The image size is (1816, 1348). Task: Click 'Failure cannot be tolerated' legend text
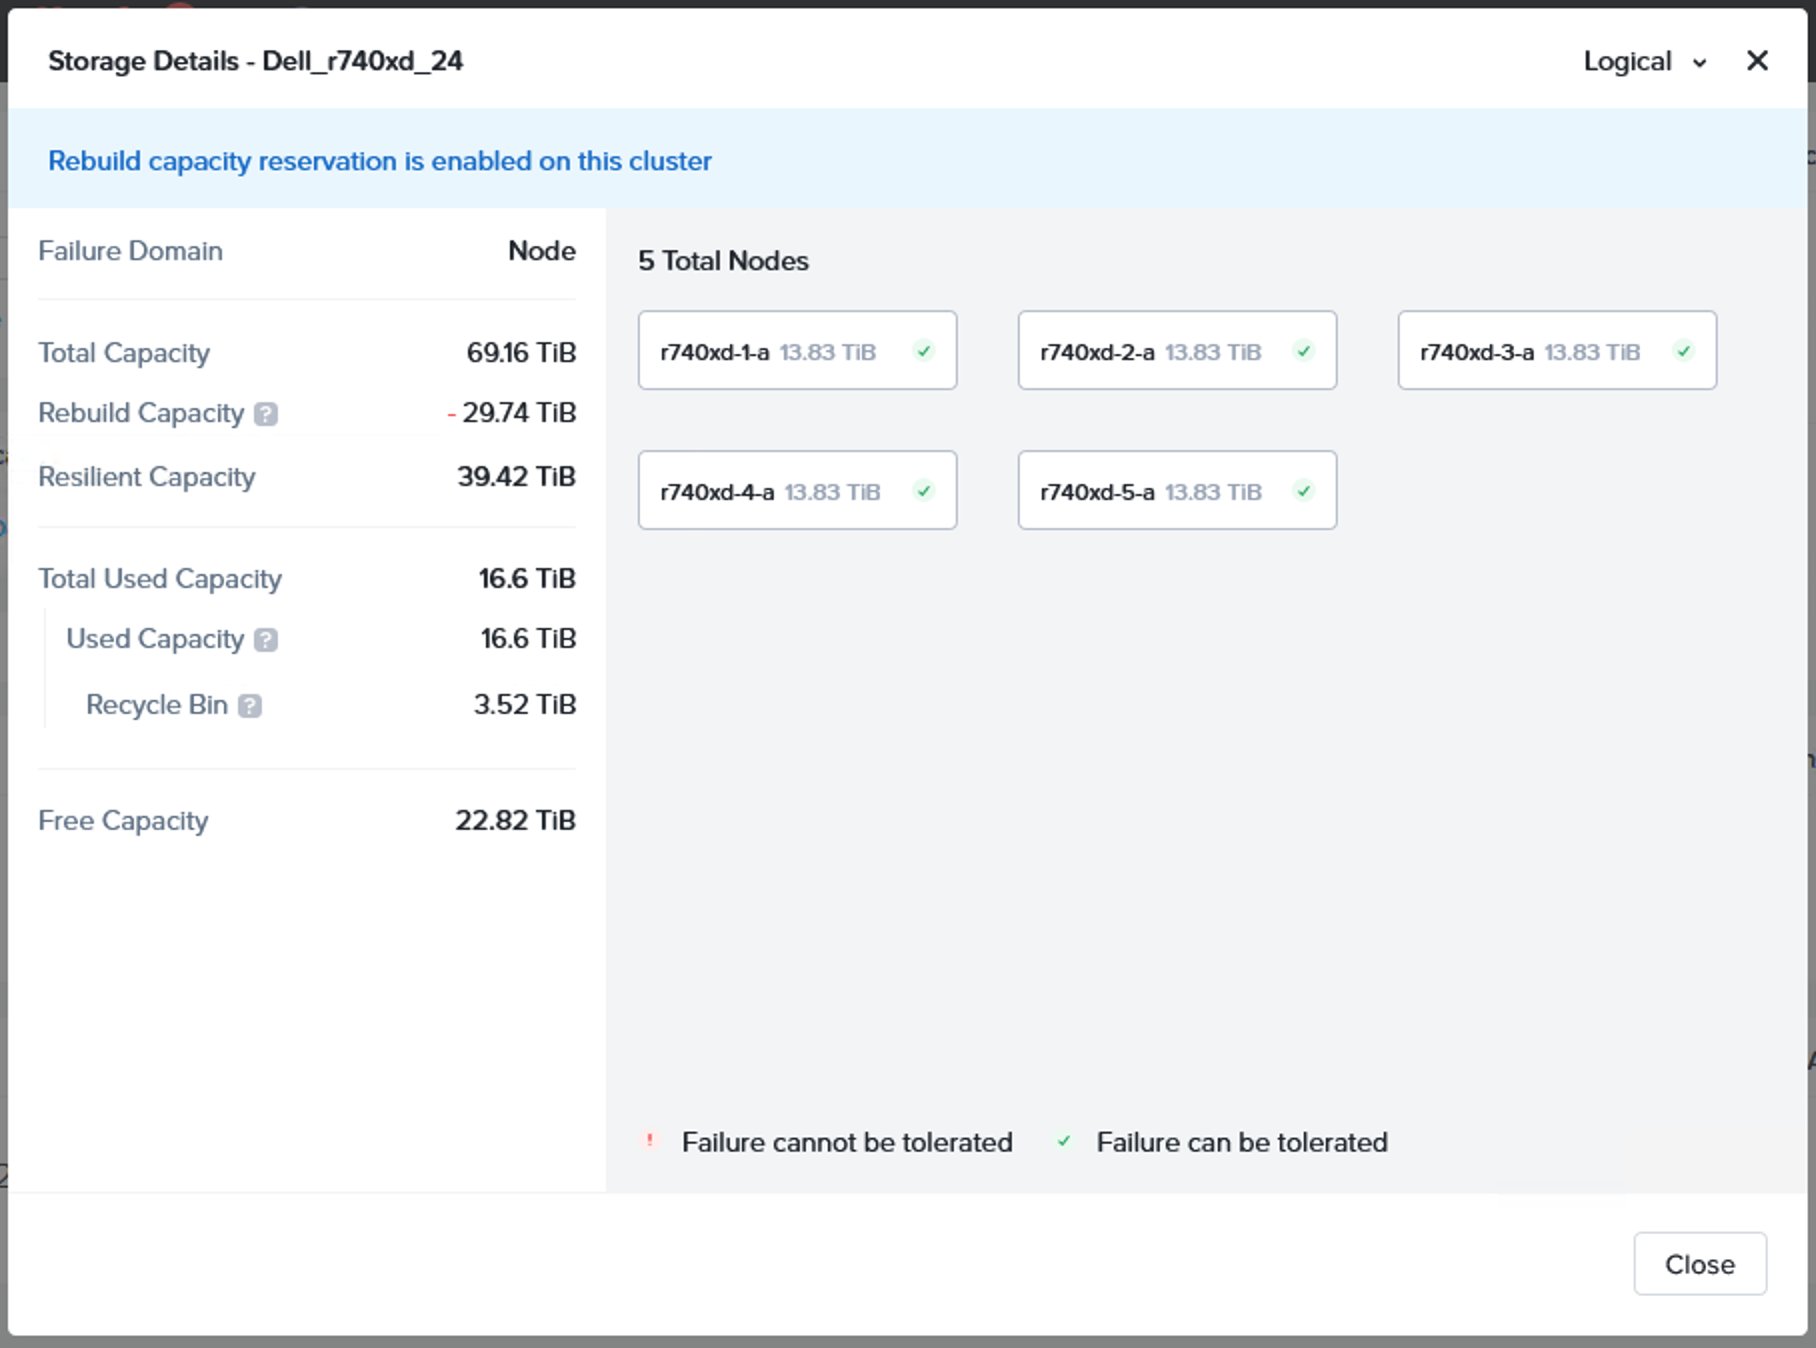point(847,1142)
